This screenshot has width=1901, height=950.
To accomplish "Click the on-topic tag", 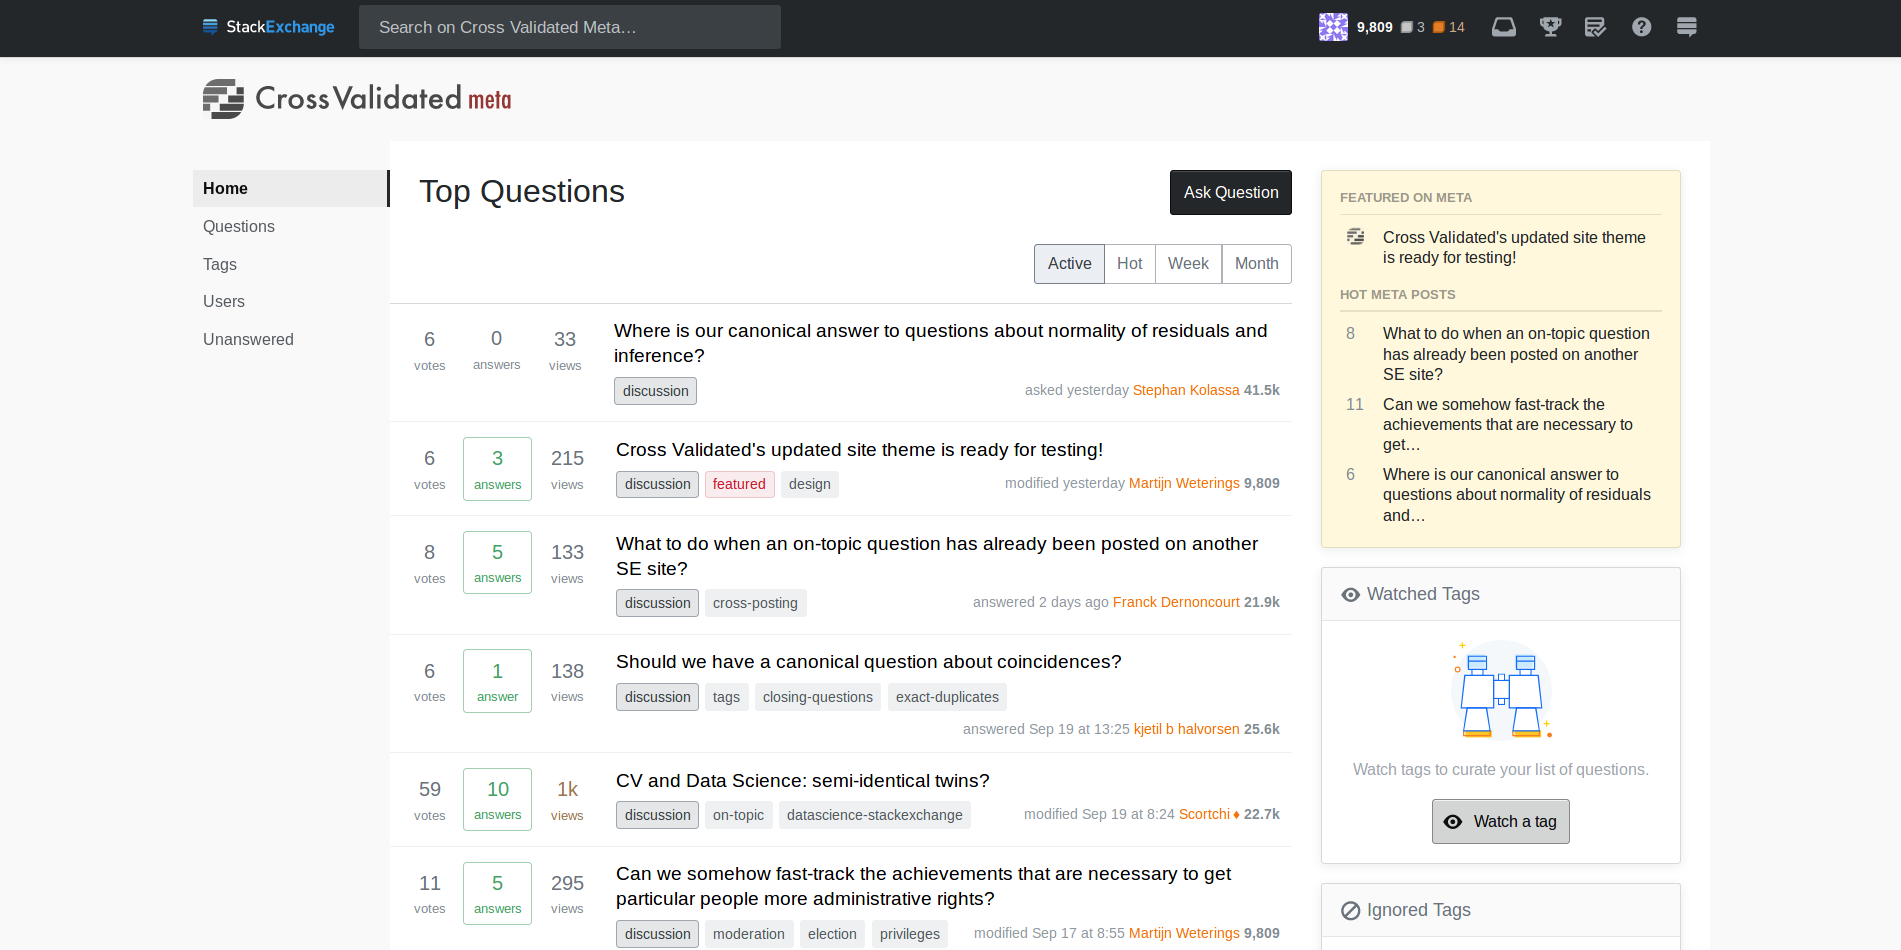I will click(x=738, y=815).
